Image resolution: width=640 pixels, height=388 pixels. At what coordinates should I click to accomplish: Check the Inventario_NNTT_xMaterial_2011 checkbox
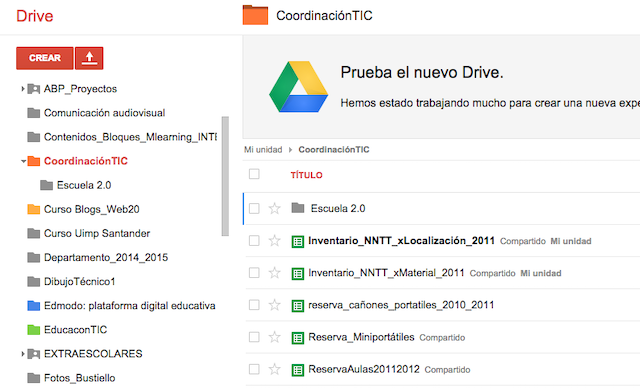coord(254,273)
